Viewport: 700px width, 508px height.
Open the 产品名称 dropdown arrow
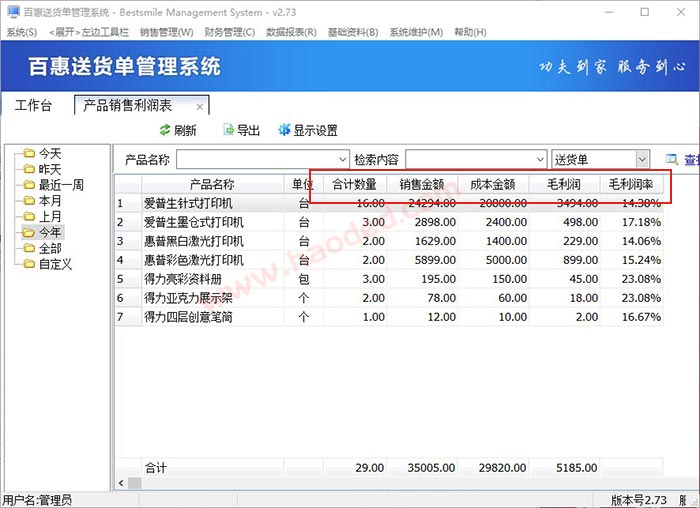pos(342,159)
